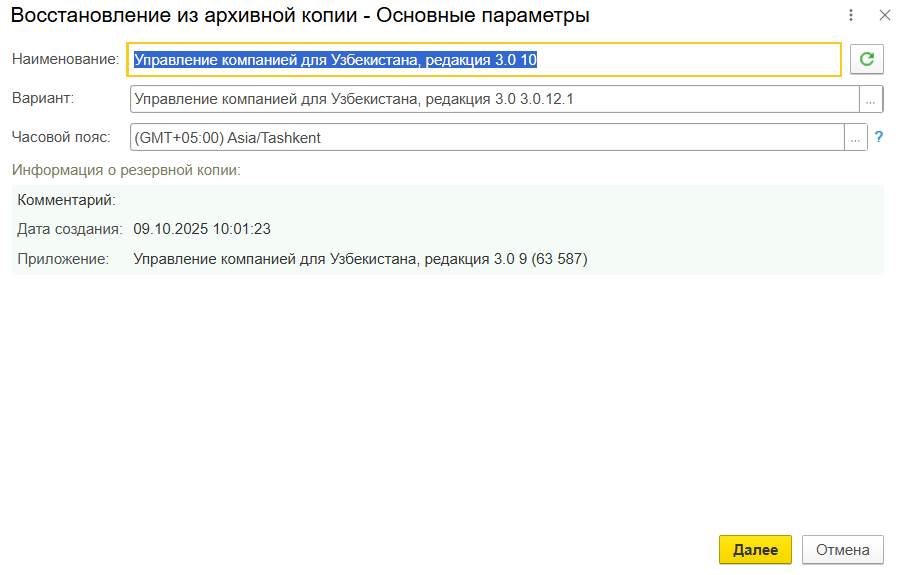Screen dimensions: 901x575
Task: Click the green refresh icon next to Наименование
Action: [867, 60]
